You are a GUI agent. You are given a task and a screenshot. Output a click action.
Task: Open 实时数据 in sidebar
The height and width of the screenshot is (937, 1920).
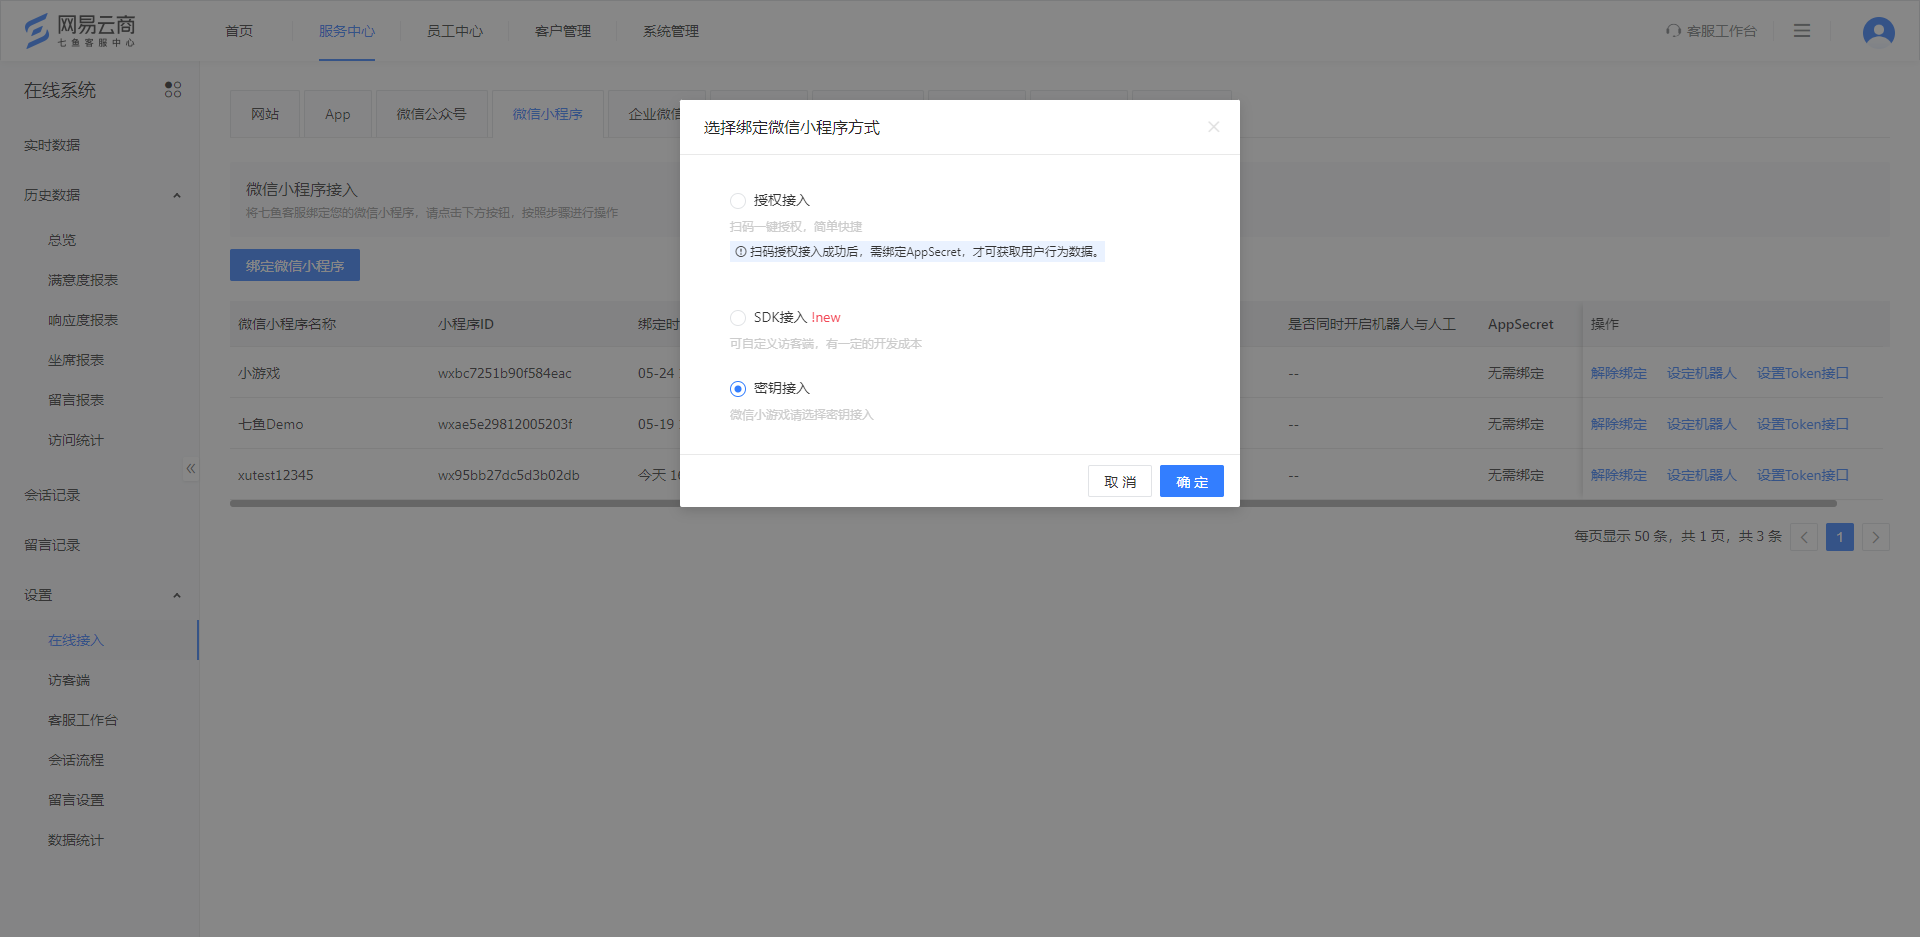pyautogui.click(x=52, y=145)
